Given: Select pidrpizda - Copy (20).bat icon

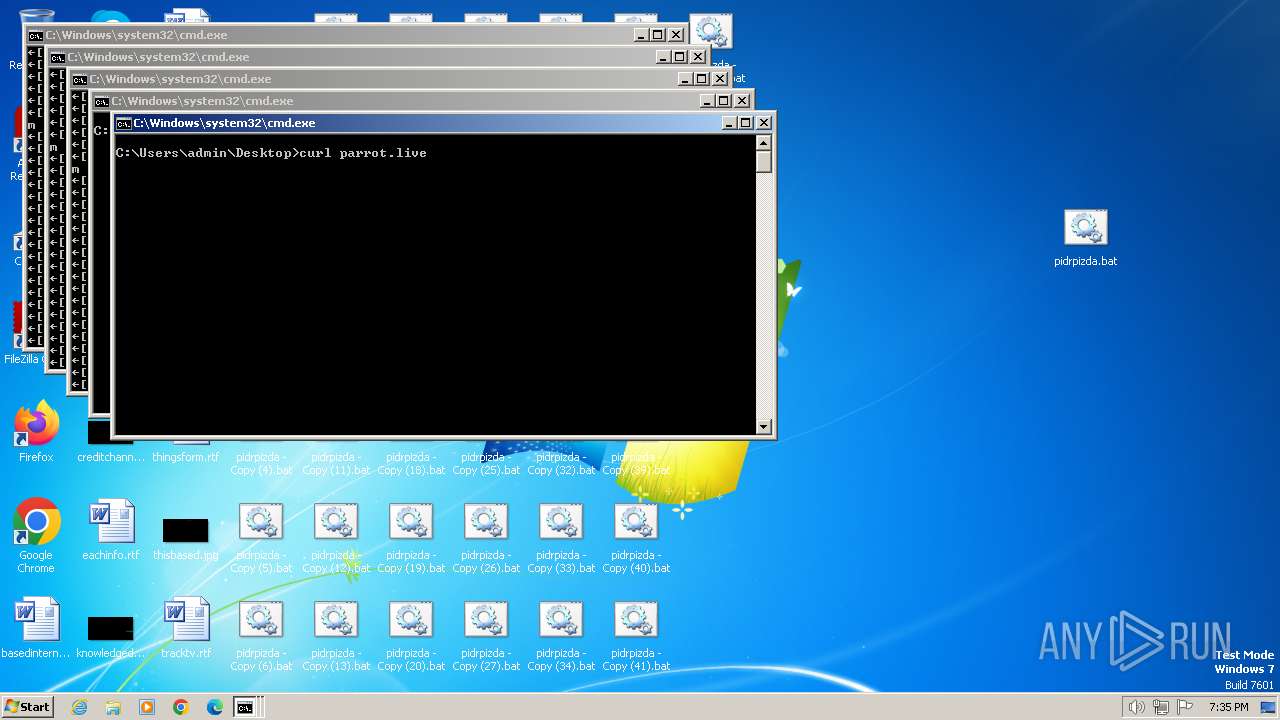Looking at the screenshot, I should [411, 636].
